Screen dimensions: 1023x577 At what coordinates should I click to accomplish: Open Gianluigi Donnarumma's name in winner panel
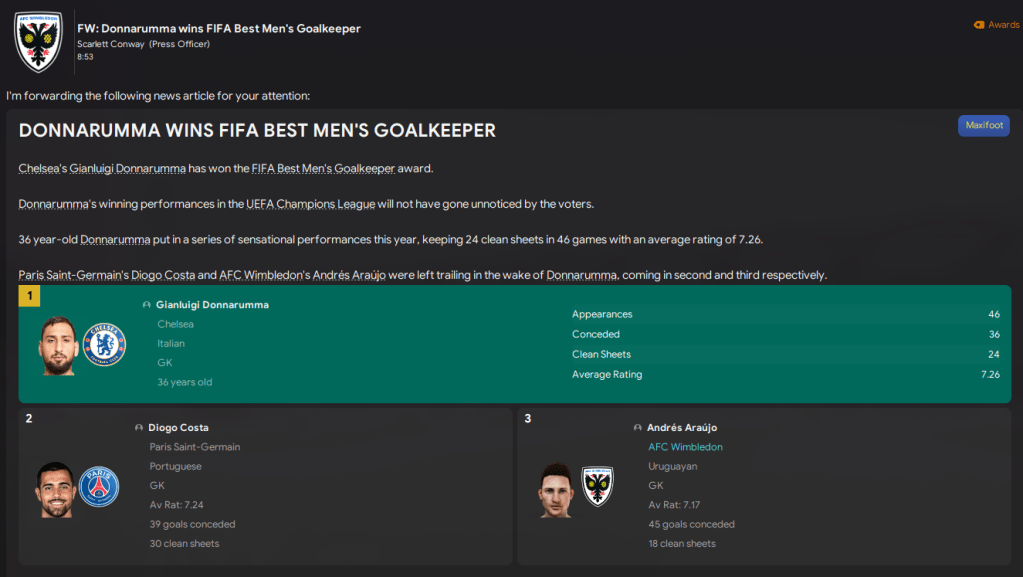212,305
